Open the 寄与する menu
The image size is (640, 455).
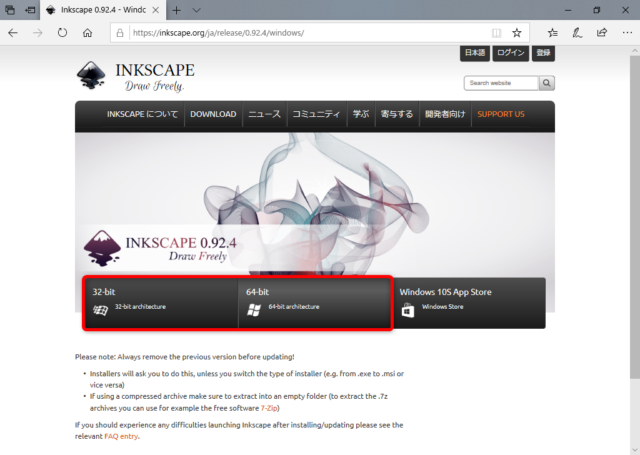point(397,114)
